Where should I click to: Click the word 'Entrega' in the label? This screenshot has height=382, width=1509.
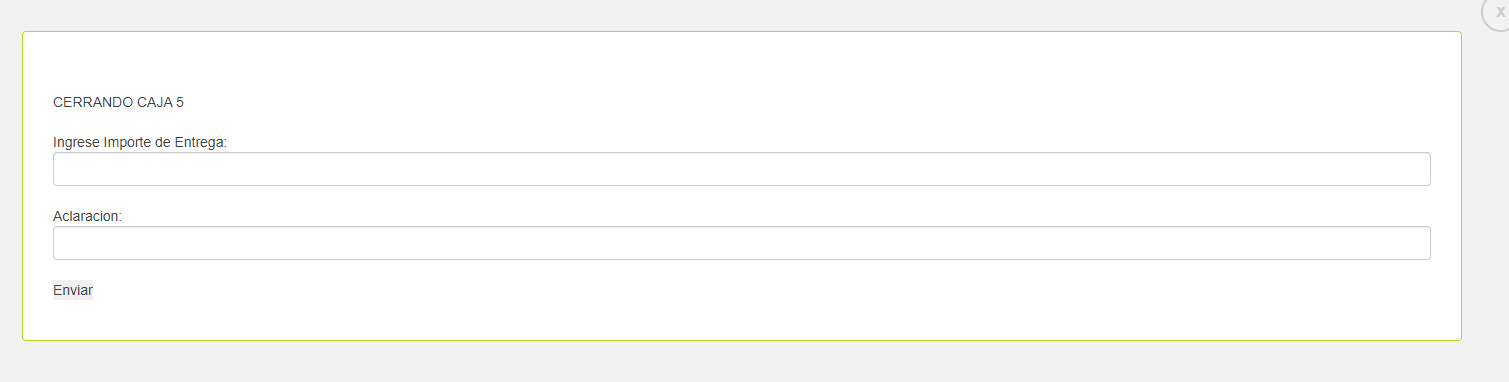(203, 142)
